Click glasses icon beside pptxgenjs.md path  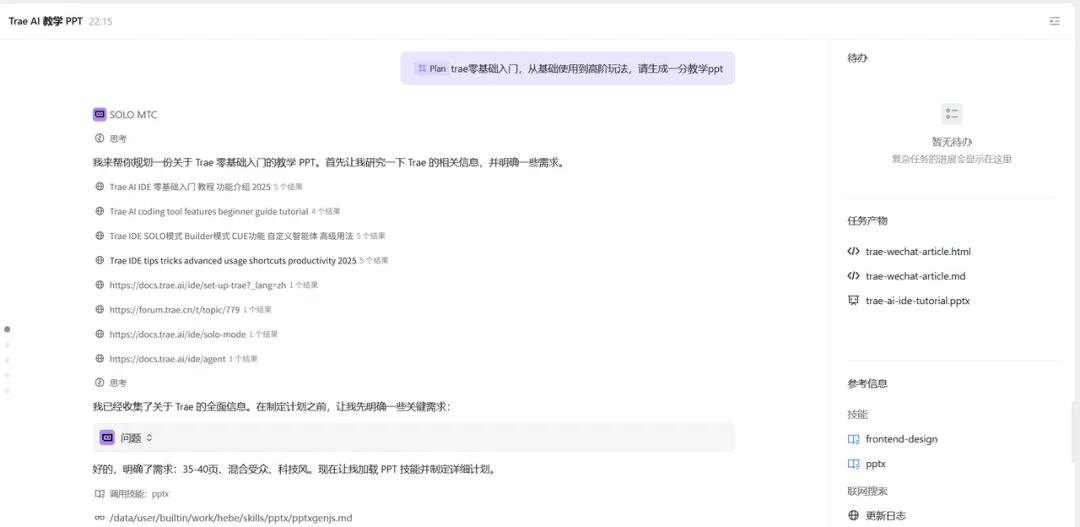click(99, 517)
